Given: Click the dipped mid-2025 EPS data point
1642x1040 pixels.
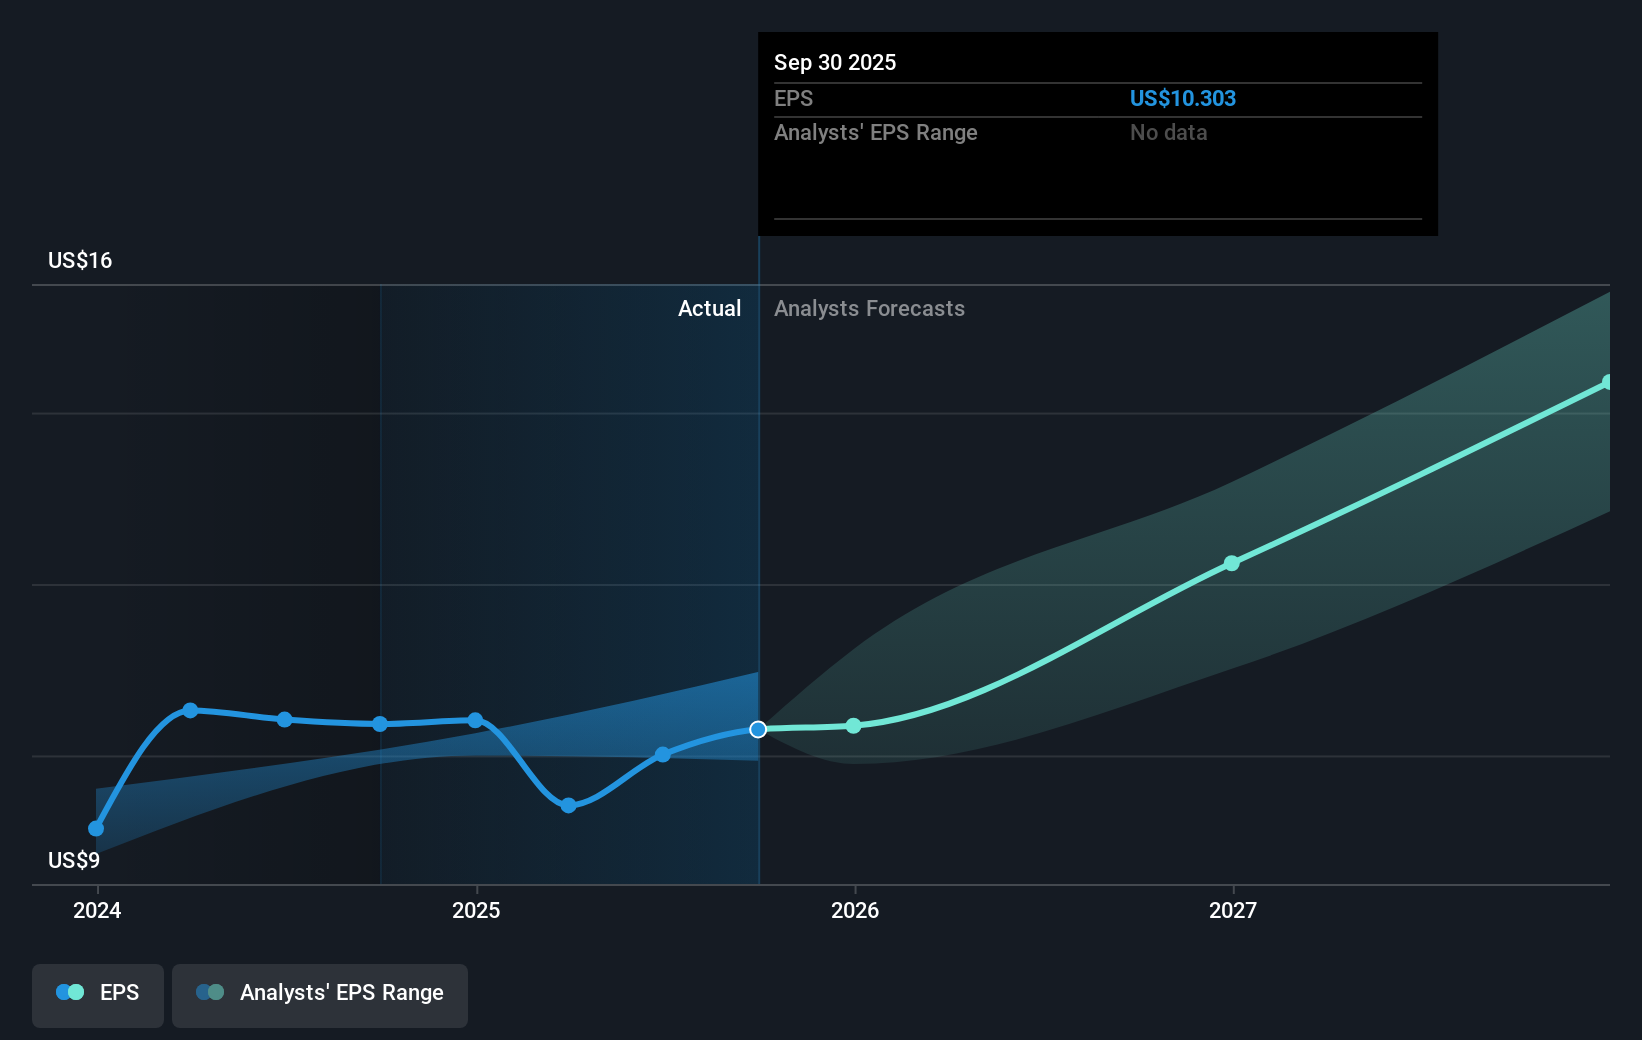Looking at the screenshot, I should point(568,804).
